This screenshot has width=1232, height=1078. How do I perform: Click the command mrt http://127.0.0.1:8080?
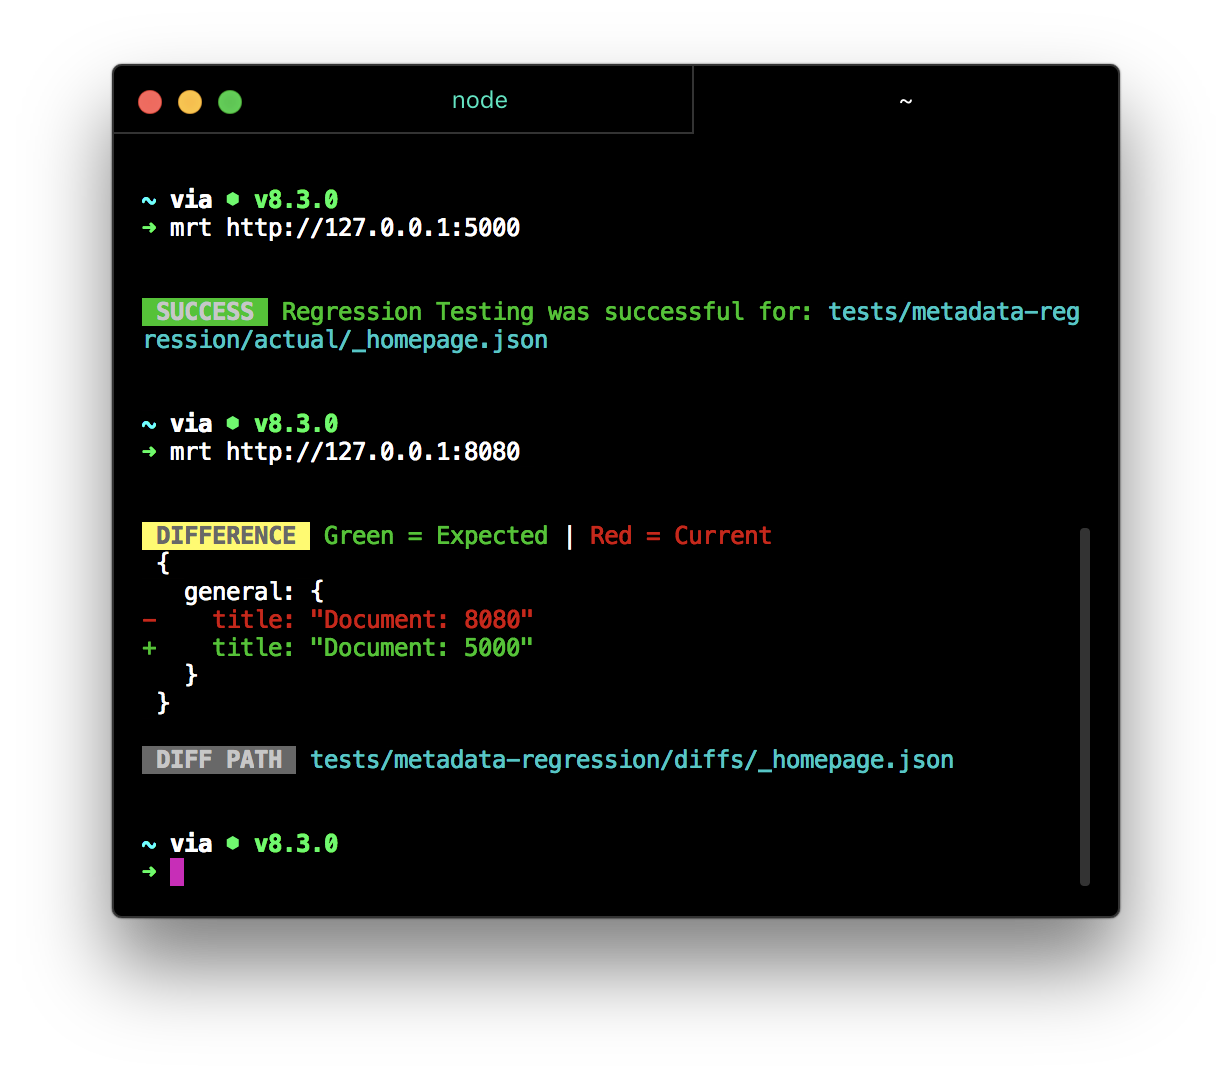click(x=345, y=452)
